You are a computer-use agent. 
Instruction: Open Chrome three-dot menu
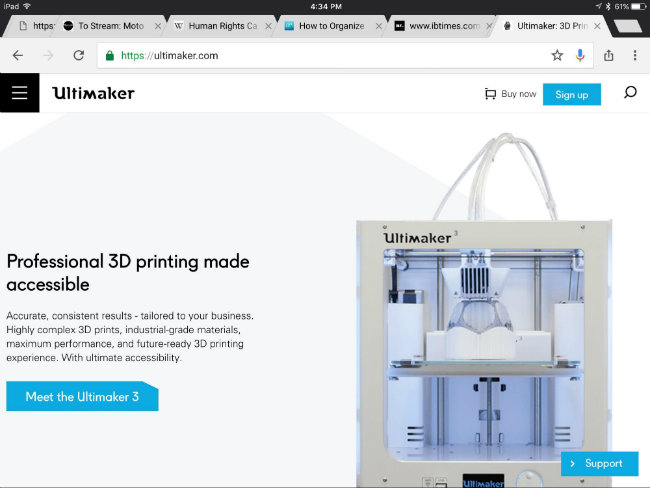[635, 55]
